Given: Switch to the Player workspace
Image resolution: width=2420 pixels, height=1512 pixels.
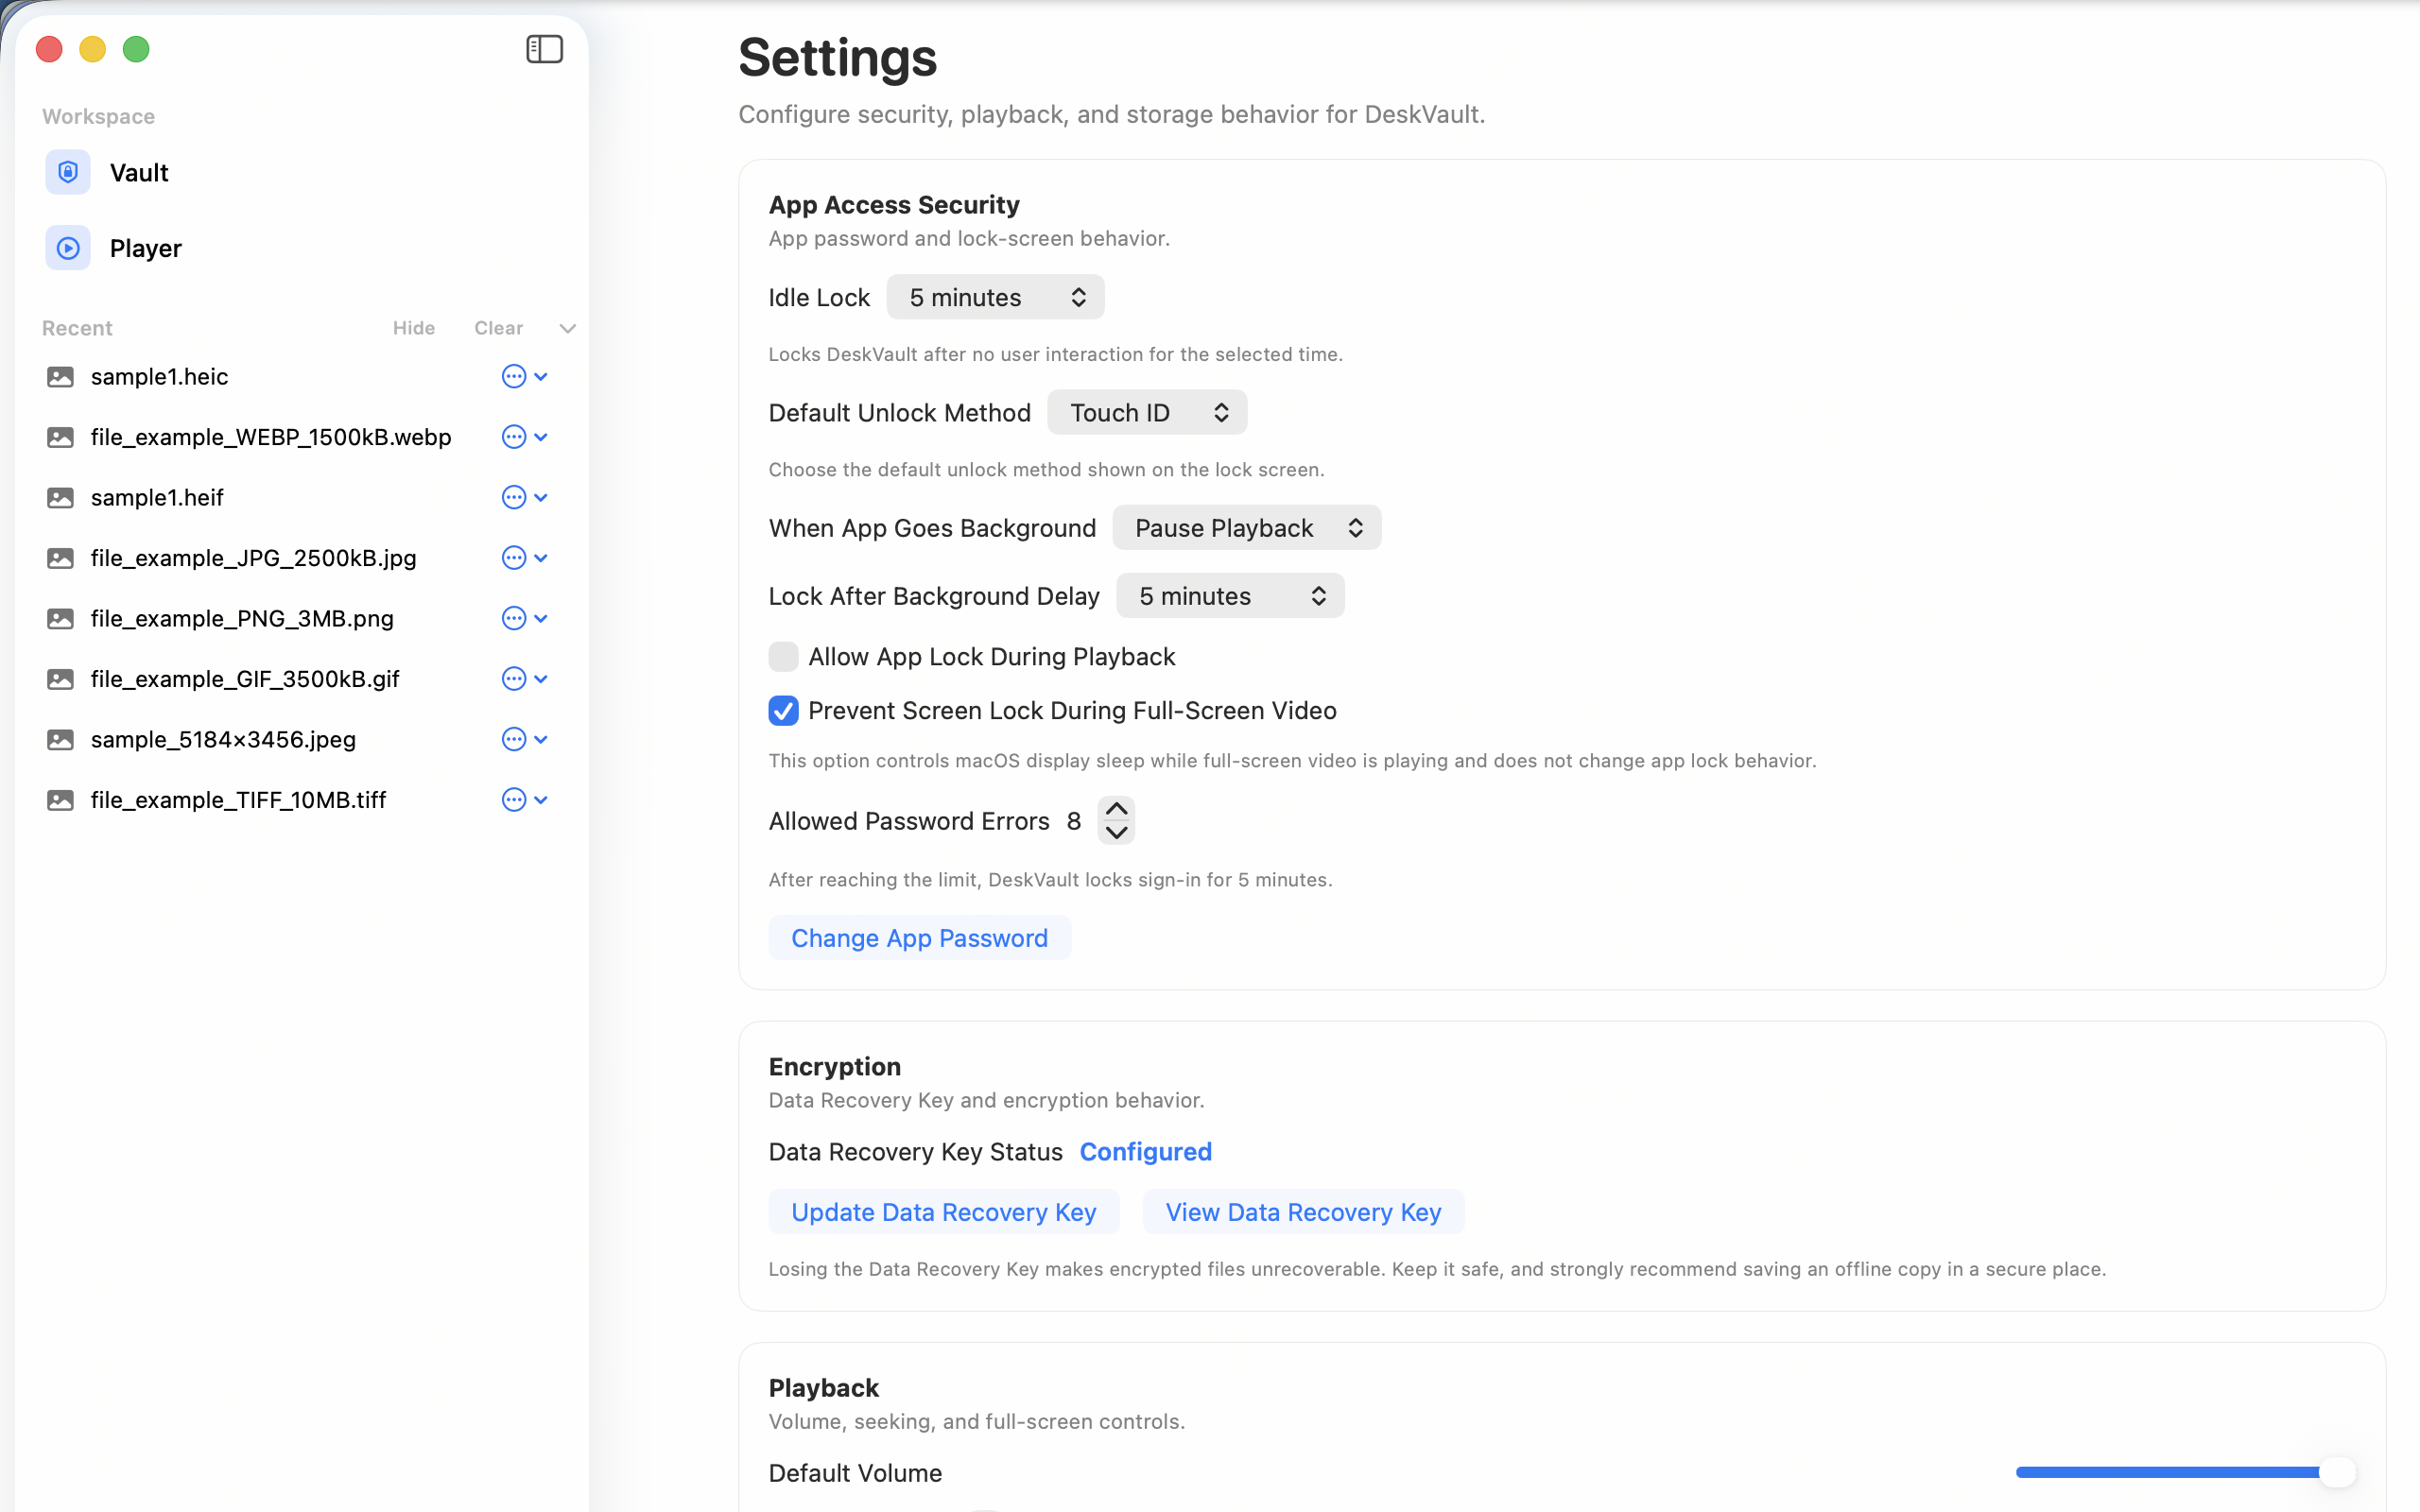Looking at the screenshot, I should pos(145,247).
